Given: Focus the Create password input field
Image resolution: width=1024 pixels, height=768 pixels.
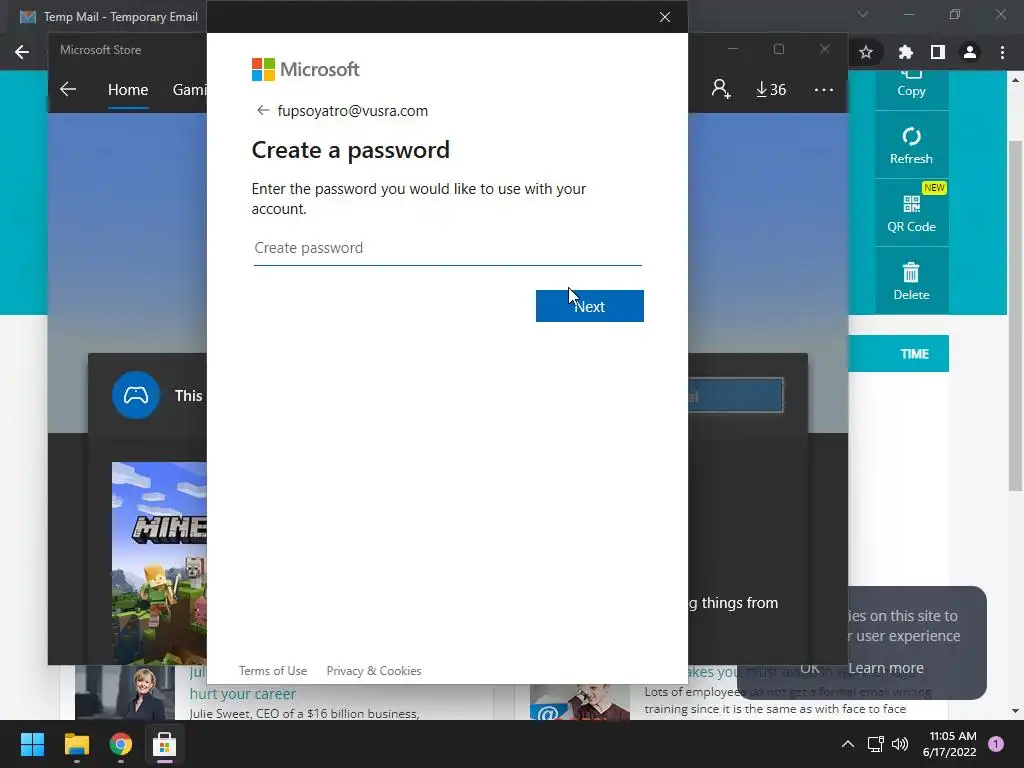Looking at the screenshot, I should click(447, 248).
